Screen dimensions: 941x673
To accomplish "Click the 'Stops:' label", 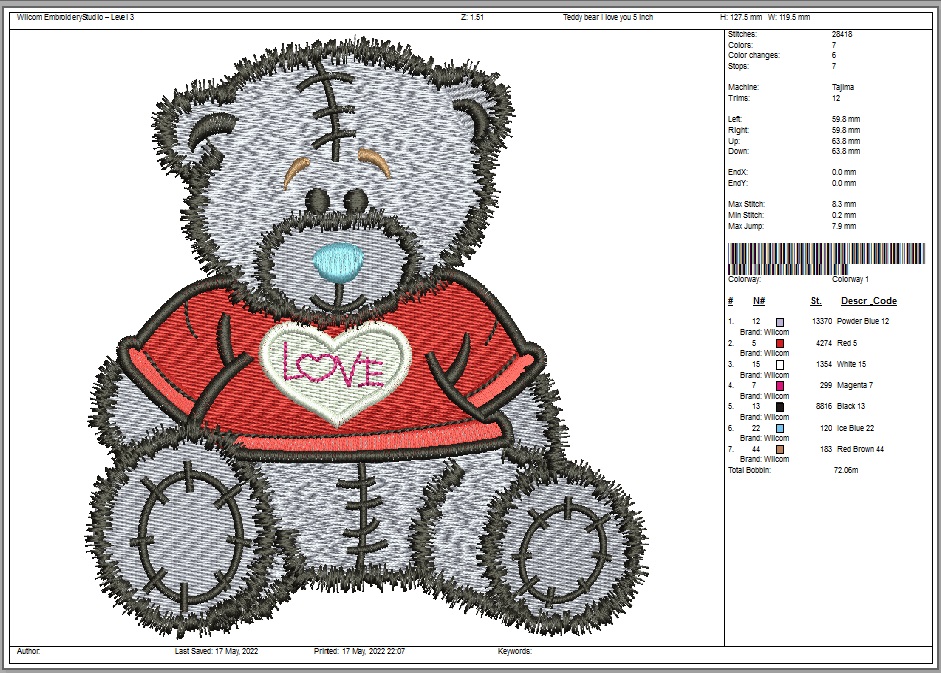I will click(738, 66).
